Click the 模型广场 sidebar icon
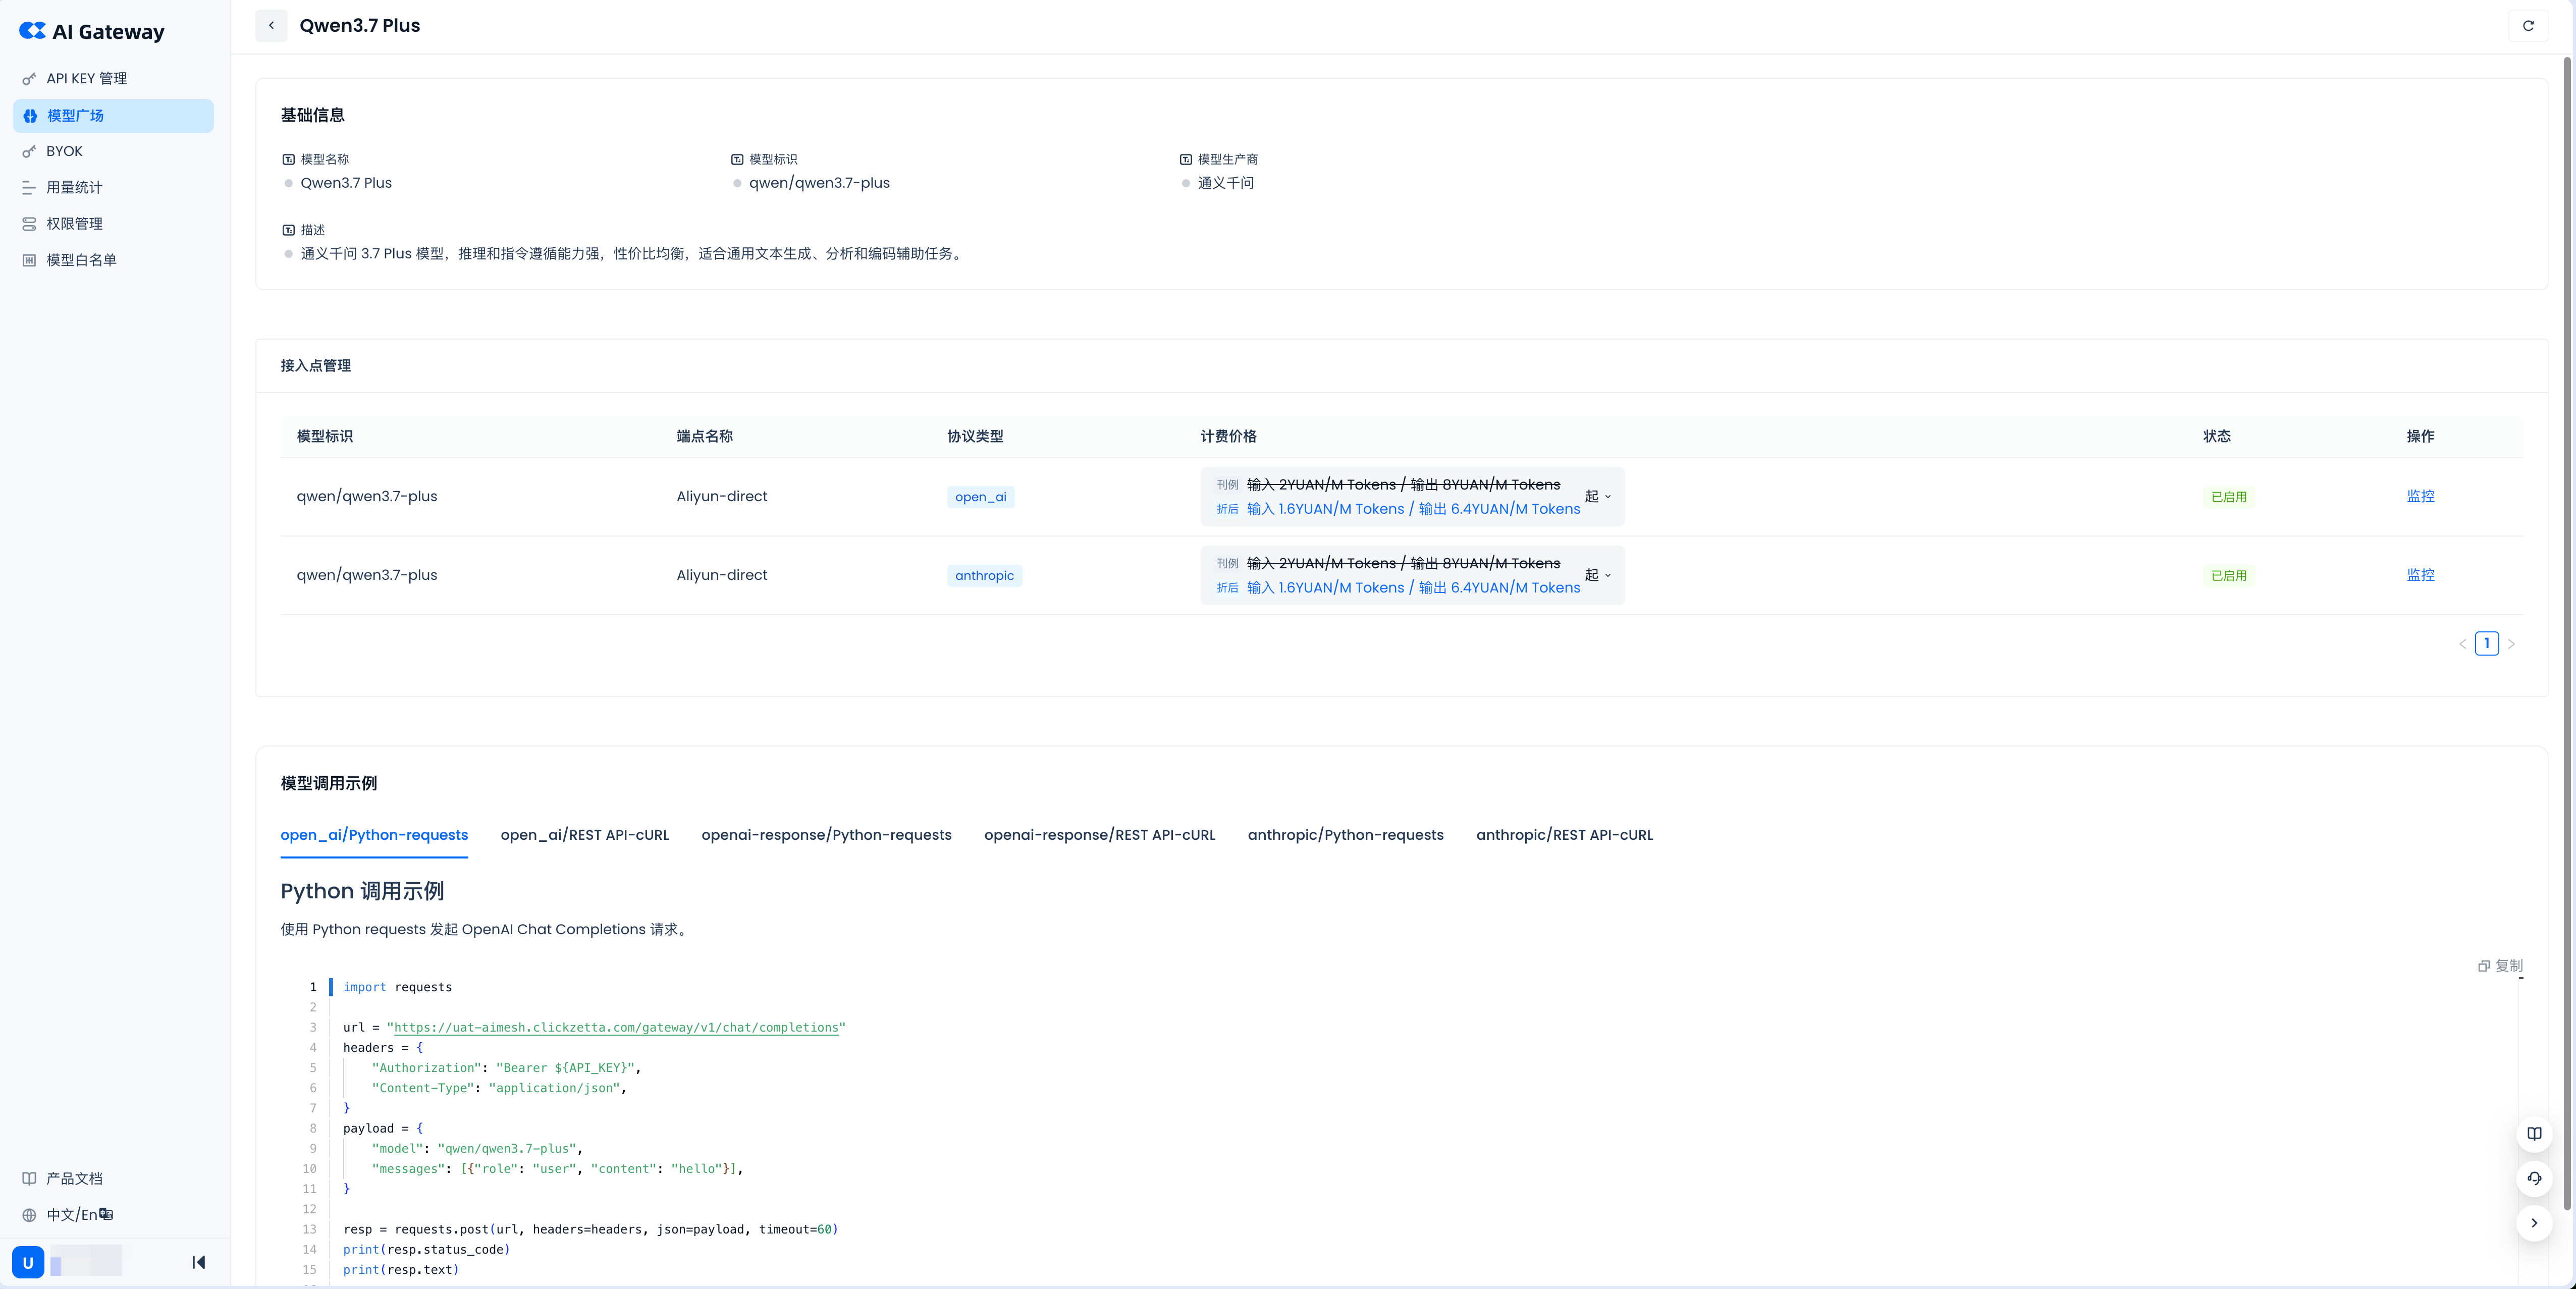2576x1289 pixels. (x=30, y=115)
